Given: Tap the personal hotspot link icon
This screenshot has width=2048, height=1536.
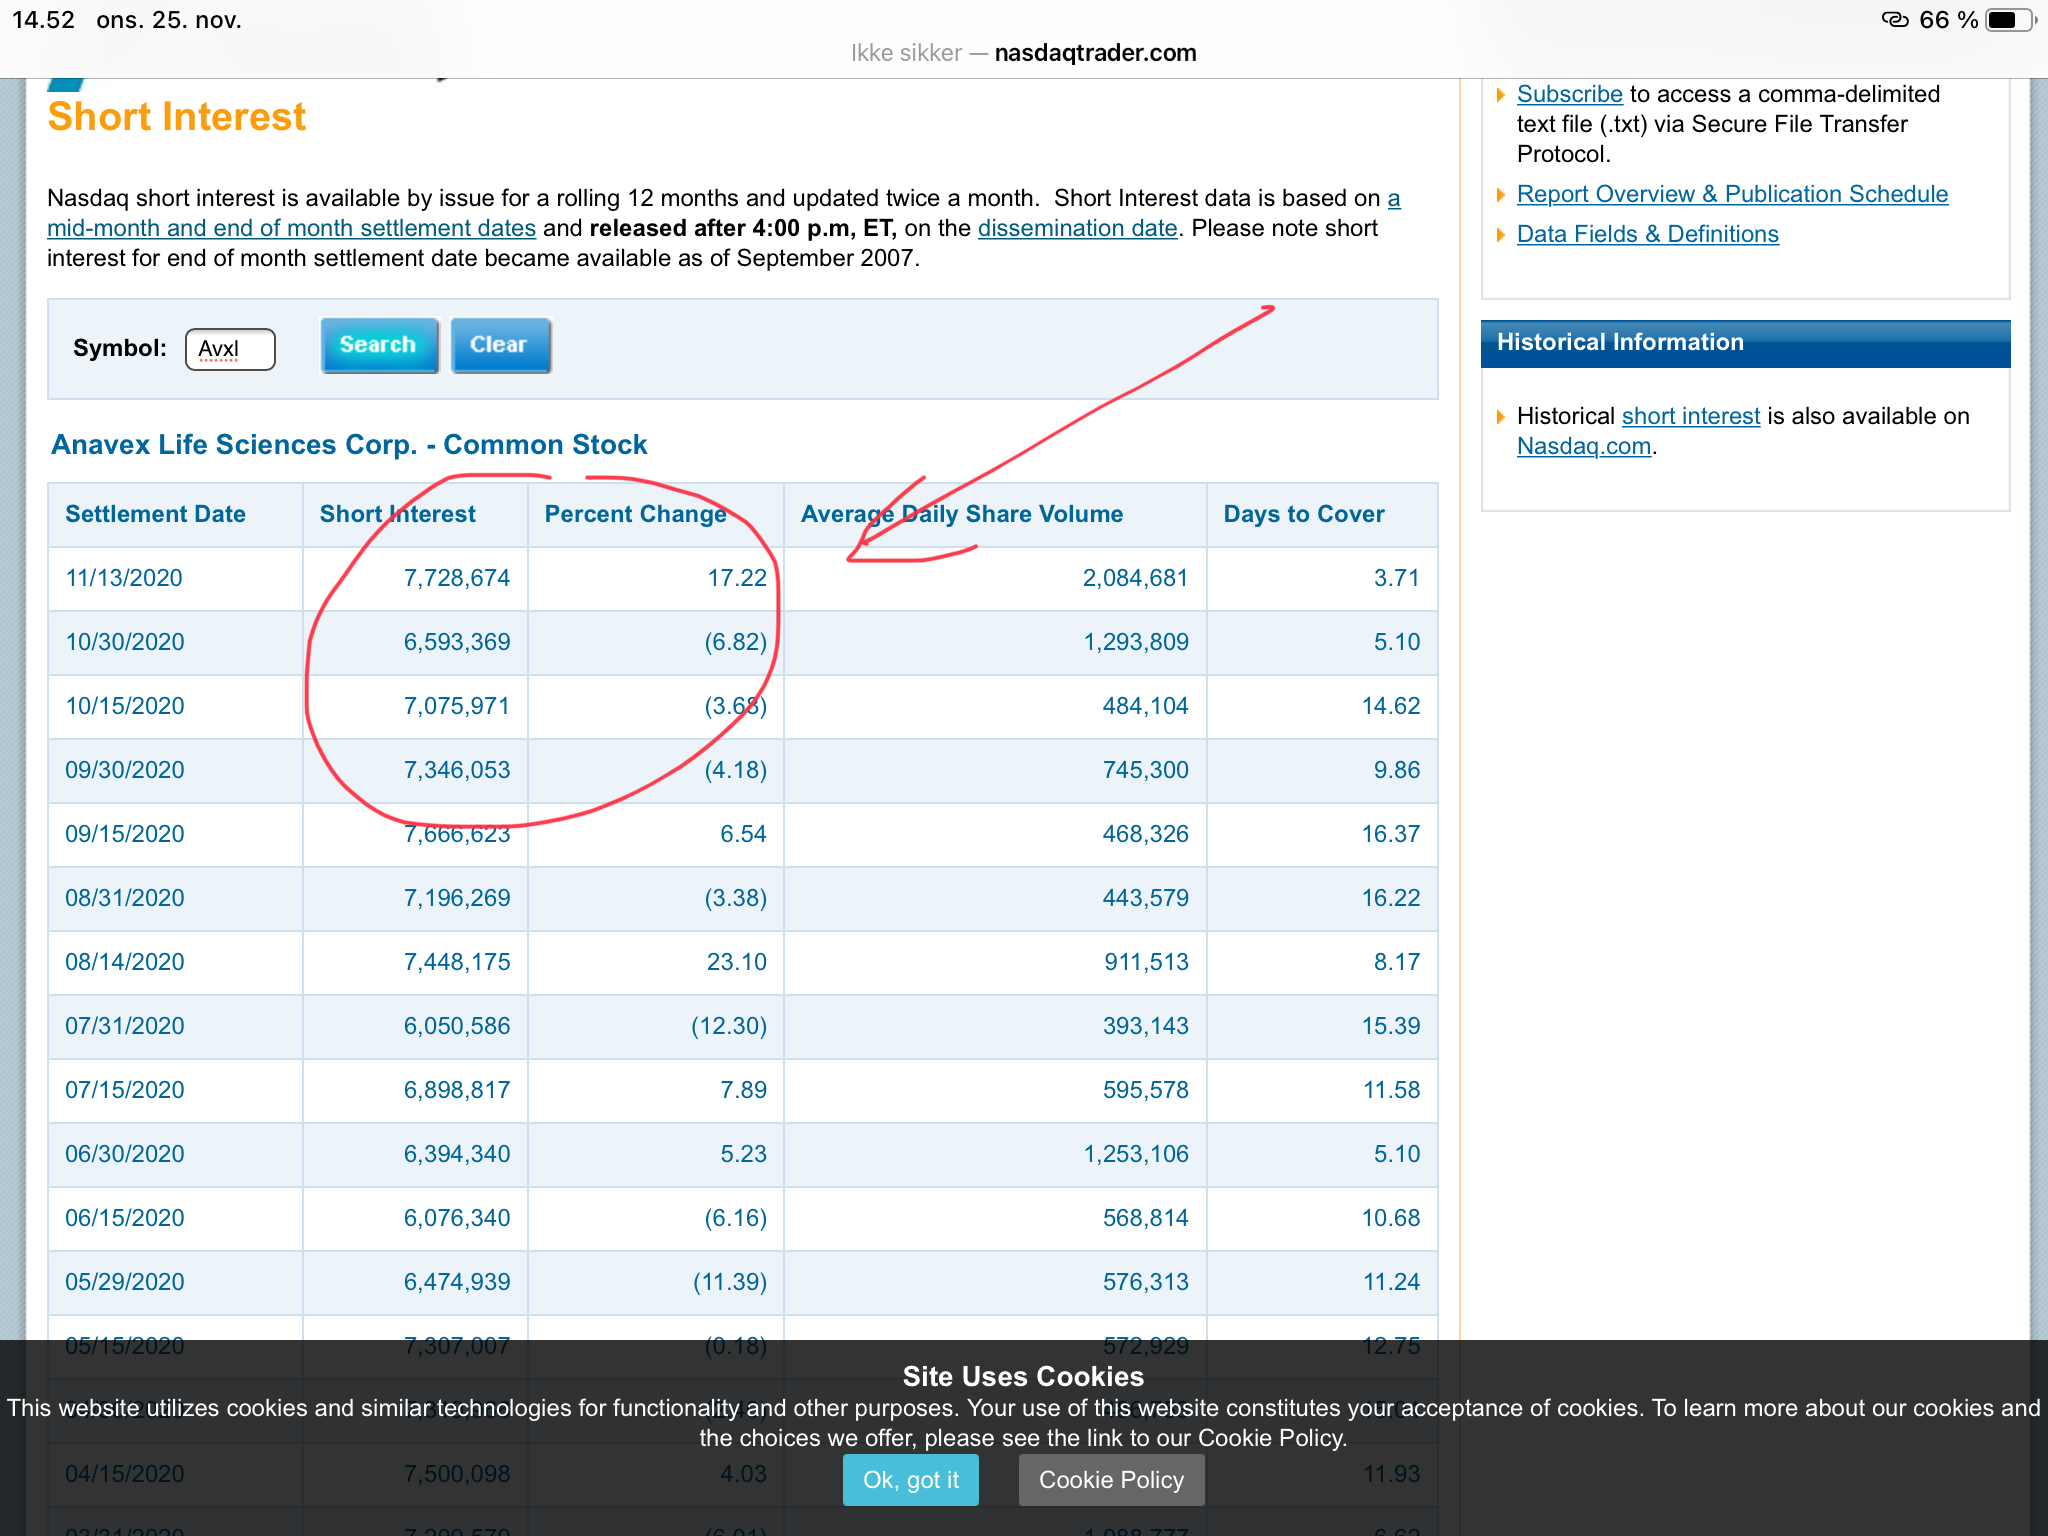Looking at the screenshot, I should point(1894,19).
